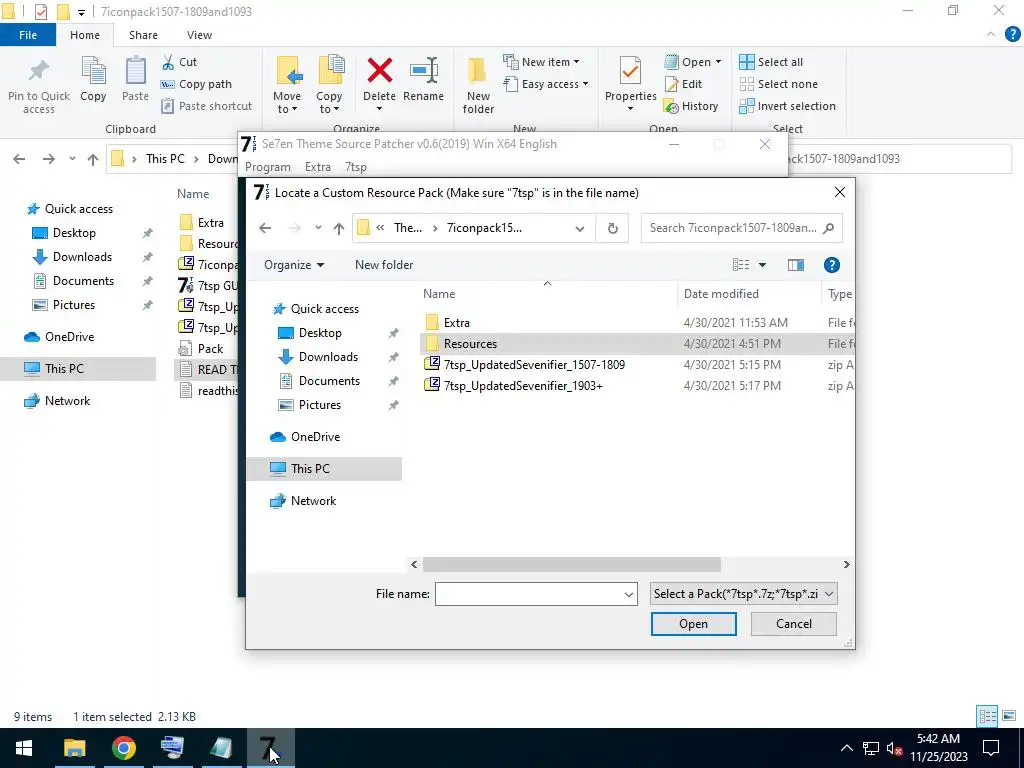This screenshot has height=768, width=1024.
Task: Click the muted volume tray icon
Action: tap(895, 748)
